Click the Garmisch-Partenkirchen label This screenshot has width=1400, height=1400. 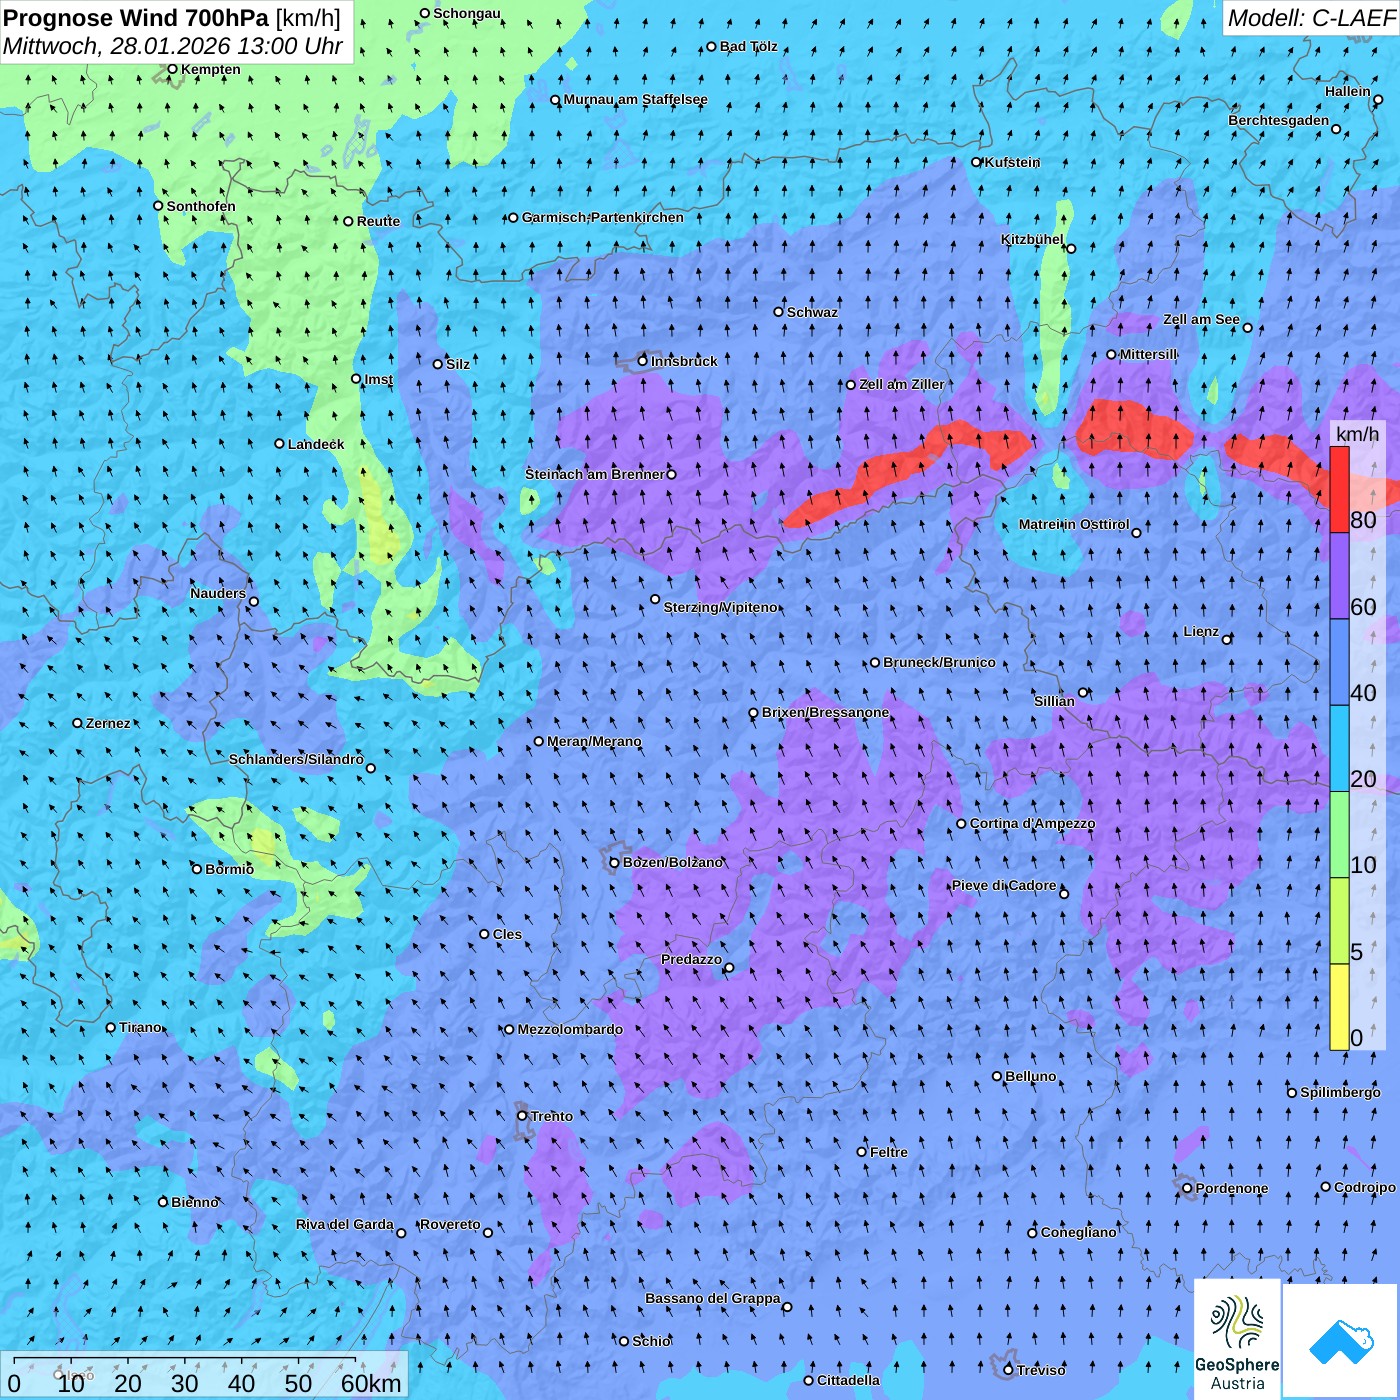coord(603,217)
